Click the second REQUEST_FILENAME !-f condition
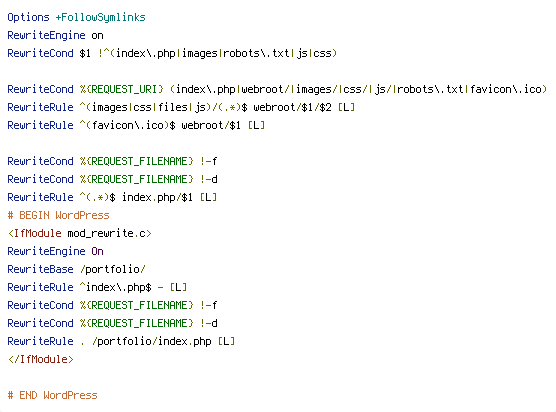Screen dimensions: 556x412 [x=112, y=305]
